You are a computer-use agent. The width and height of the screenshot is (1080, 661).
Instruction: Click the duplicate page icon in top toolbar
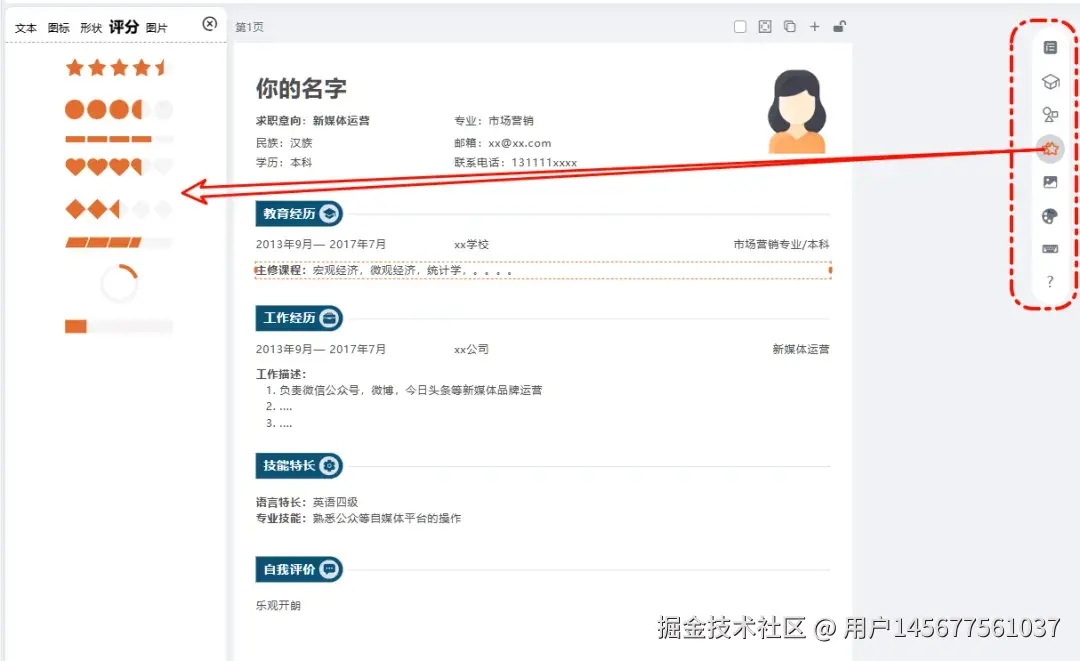point(789,26)
